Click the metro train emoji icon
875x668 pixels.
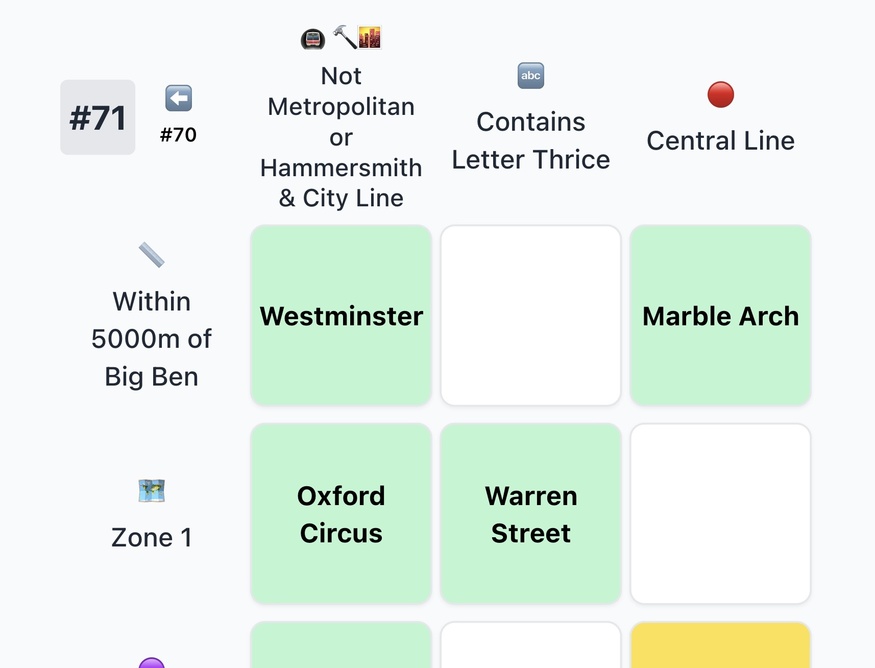313,39
